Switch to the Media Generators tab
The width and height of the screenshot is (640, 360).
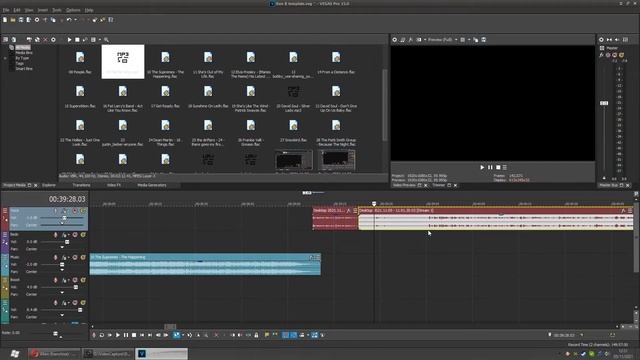[152, 185]
